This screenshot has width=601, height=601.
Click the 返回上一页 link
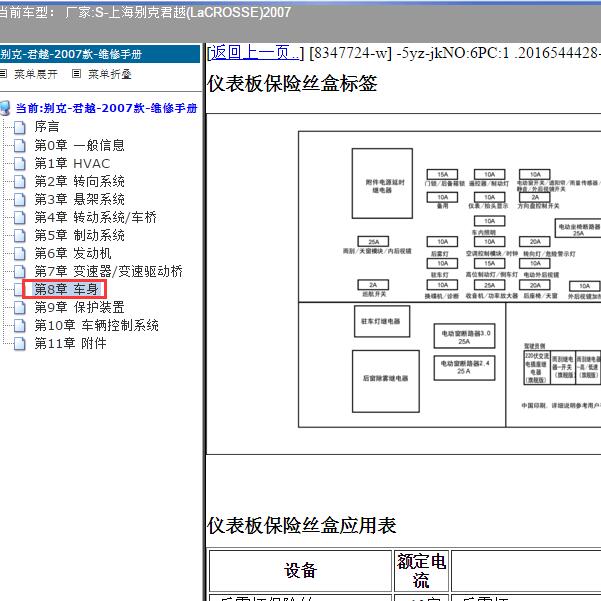coord(255,53)
